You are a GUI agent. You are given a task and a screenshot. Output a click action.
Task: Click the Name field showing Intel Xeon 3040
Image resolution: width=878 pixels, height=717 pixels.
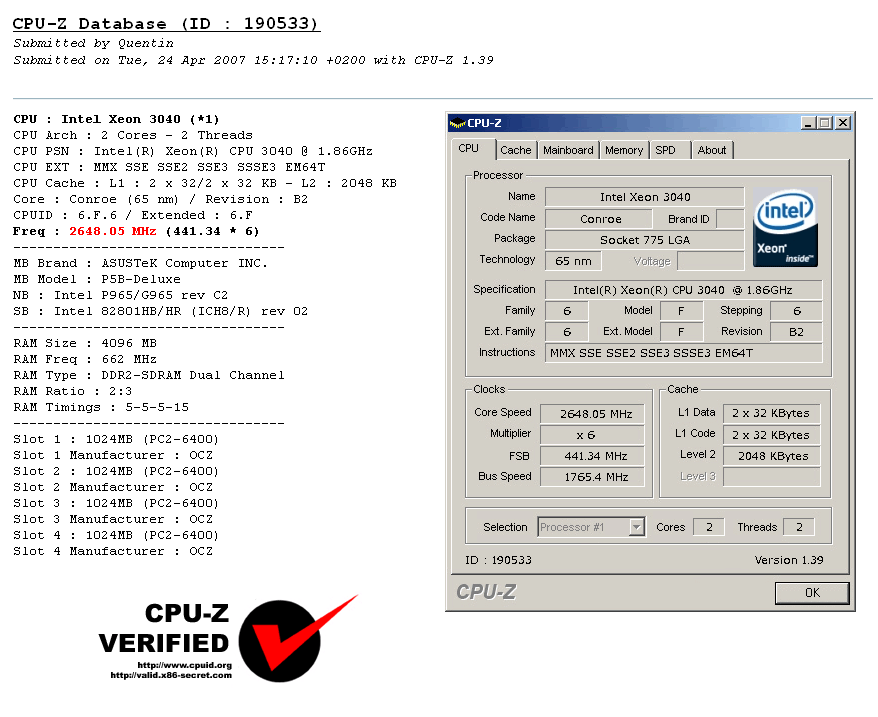click(645, 197)
